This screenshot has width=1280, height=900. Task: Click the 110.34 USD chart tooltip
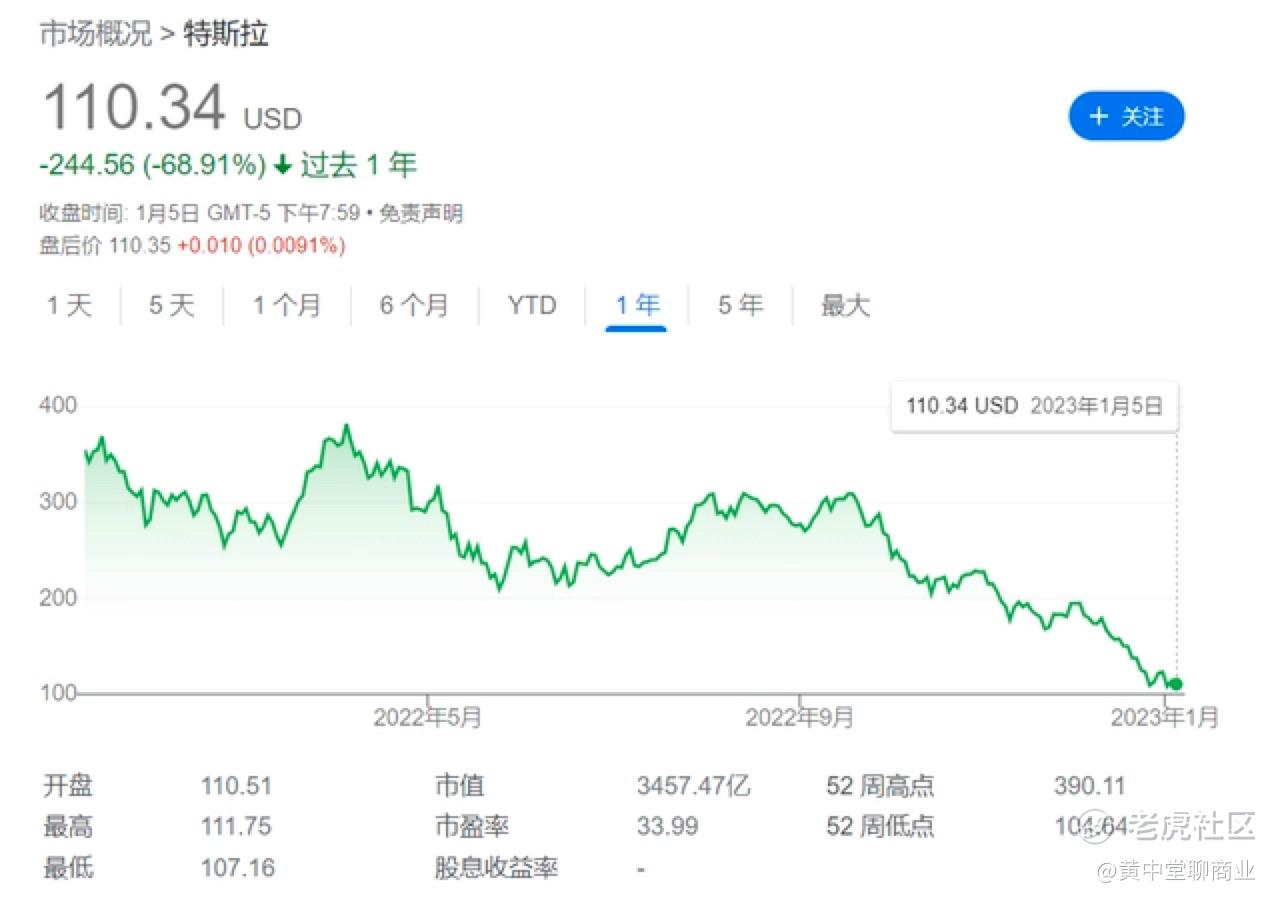1035,406
